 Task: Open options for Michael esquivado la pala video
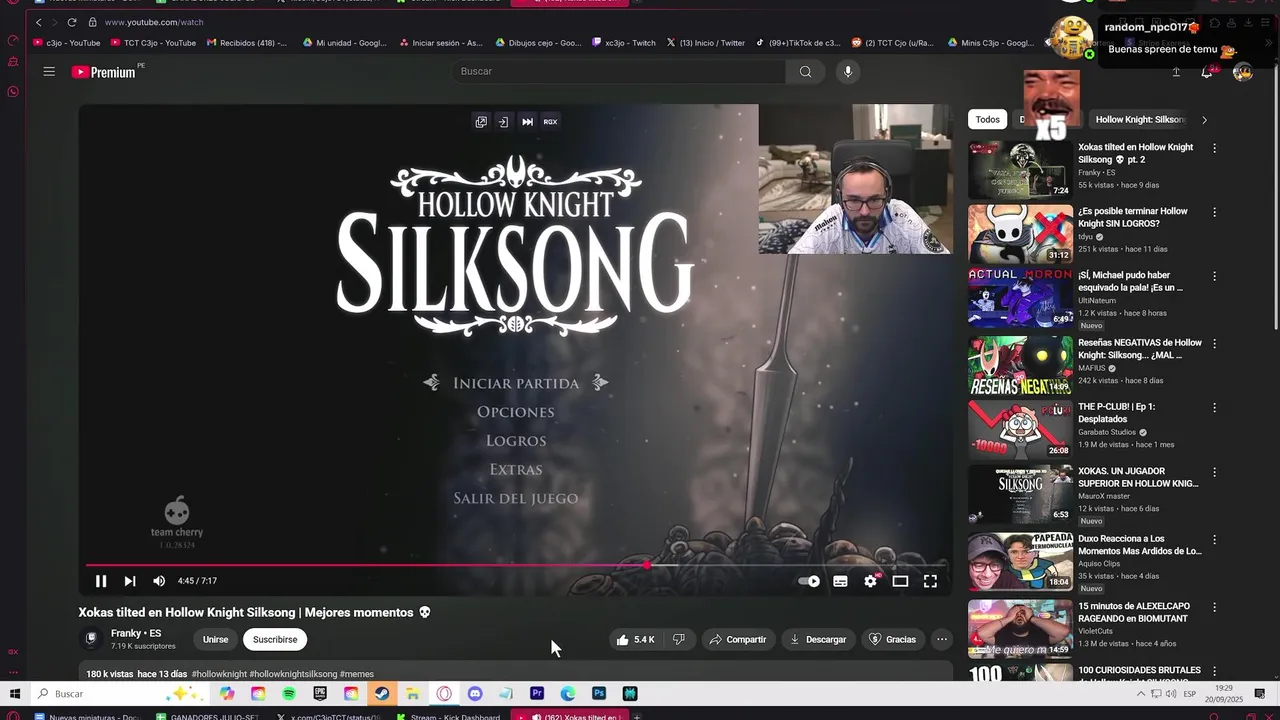(1215, 276)
